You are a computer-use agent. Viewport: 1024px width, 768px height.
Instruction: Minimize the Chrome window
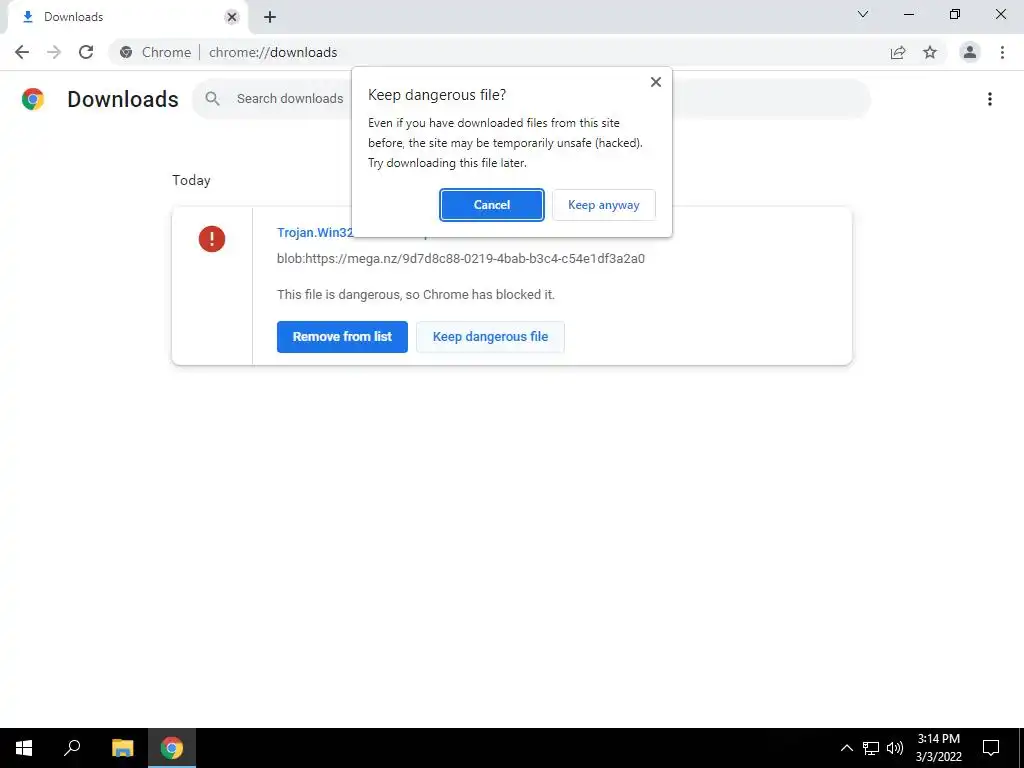(909, 14)
